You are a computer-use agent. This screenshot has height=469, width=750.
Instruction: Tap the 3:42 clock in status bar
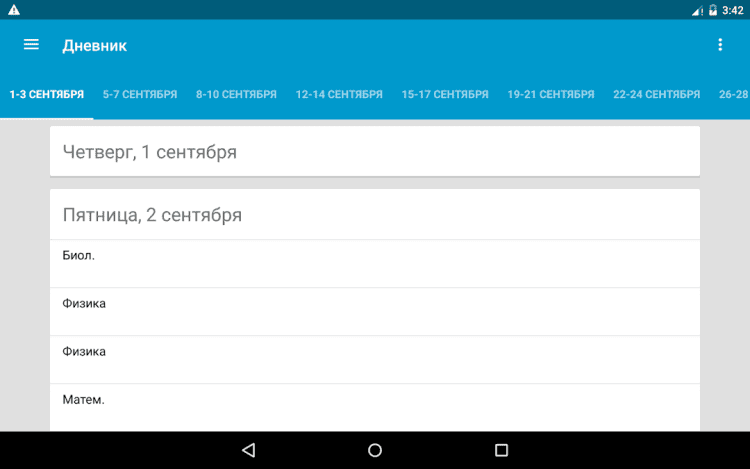coord(733,11)
